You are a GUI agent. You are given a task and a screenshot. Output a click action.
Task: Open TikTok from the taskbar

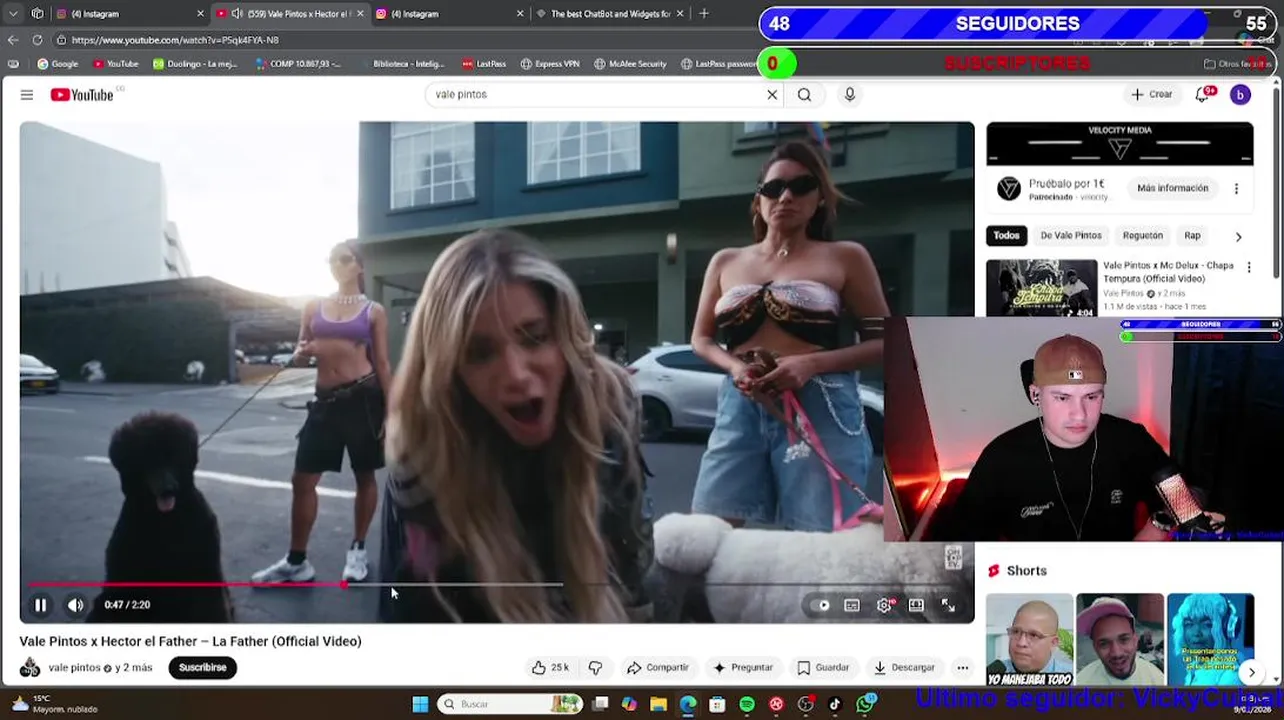(x=835, y=704)
